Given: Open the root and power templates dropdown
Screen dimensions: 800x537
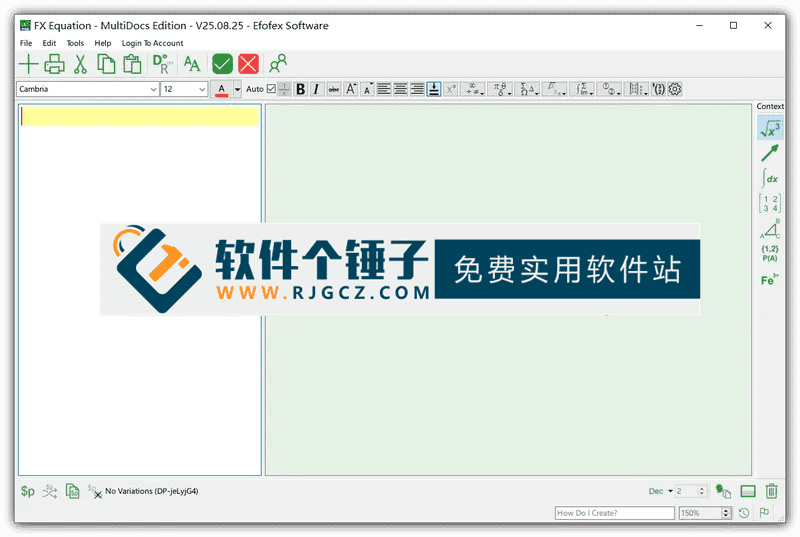Looking at the screenshot, I should (555, 89).
